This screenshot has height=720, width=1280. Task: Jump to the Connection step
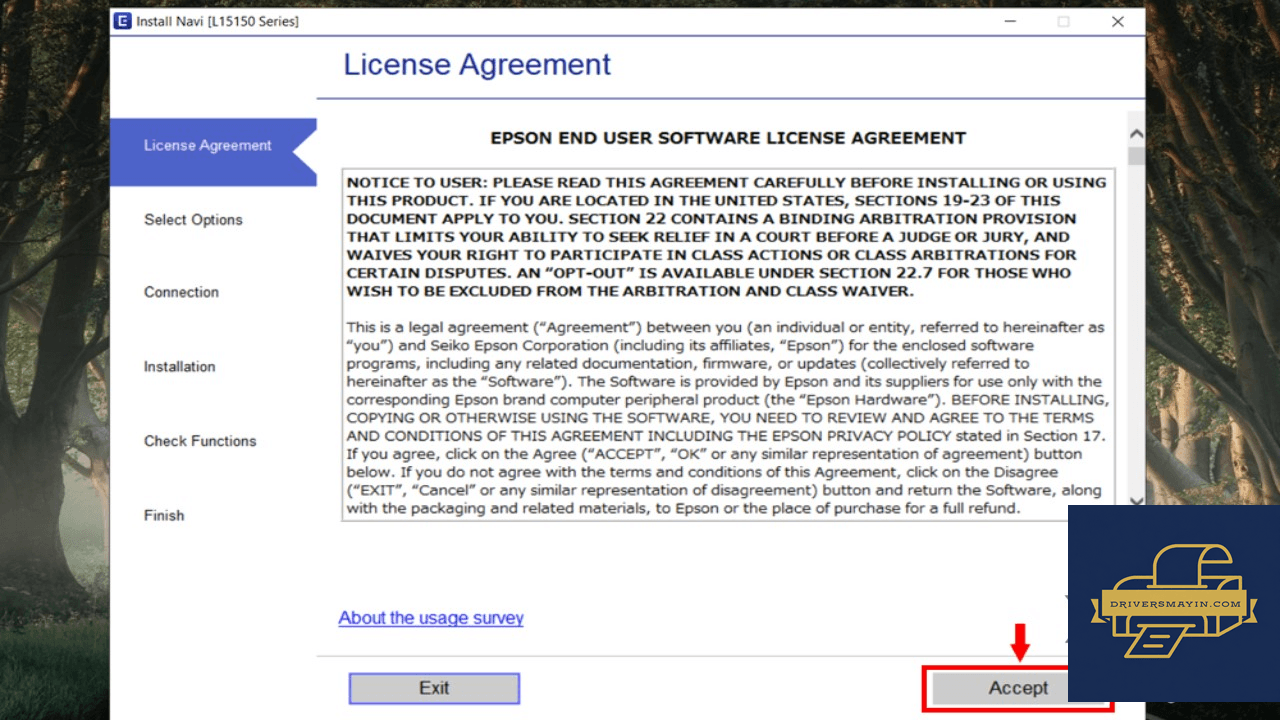point(181,292)
